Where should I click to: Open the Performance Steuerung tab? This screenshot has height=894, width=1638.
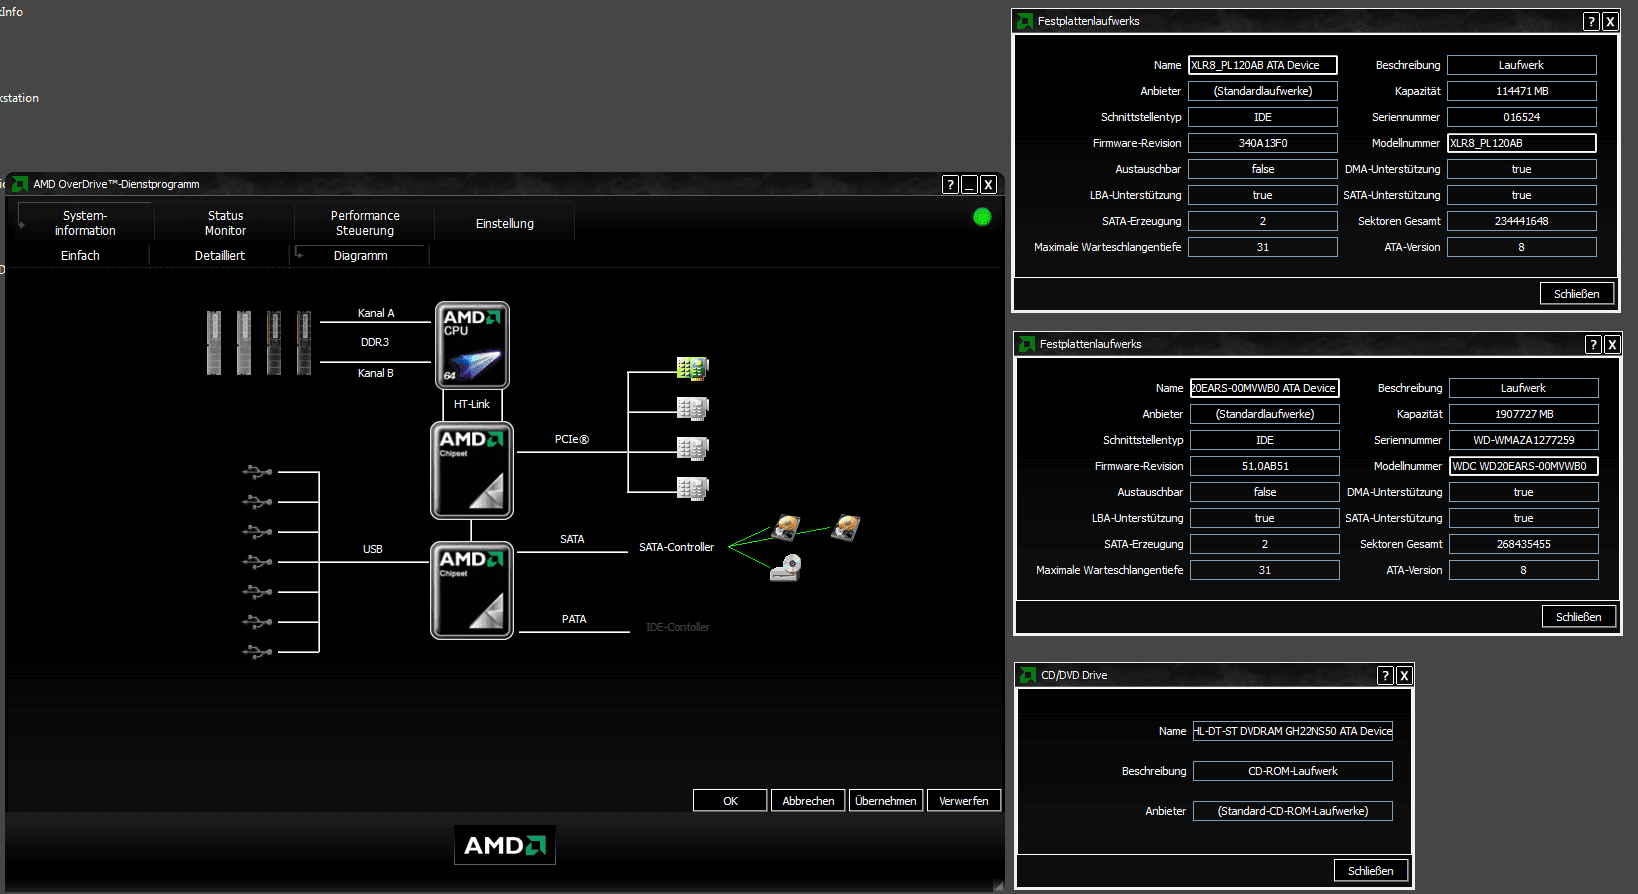pos(365,223)
